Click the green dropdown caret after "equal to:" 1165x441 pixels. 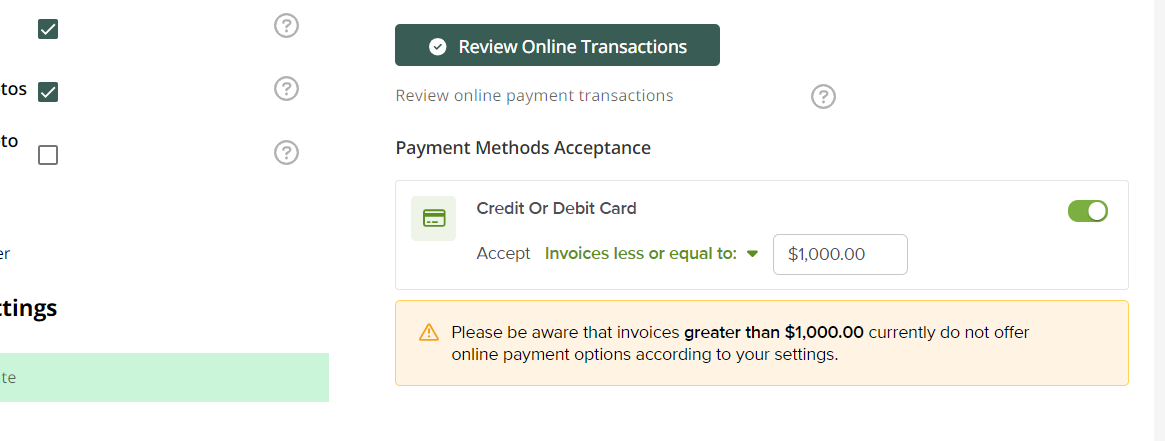pos(753,254)
